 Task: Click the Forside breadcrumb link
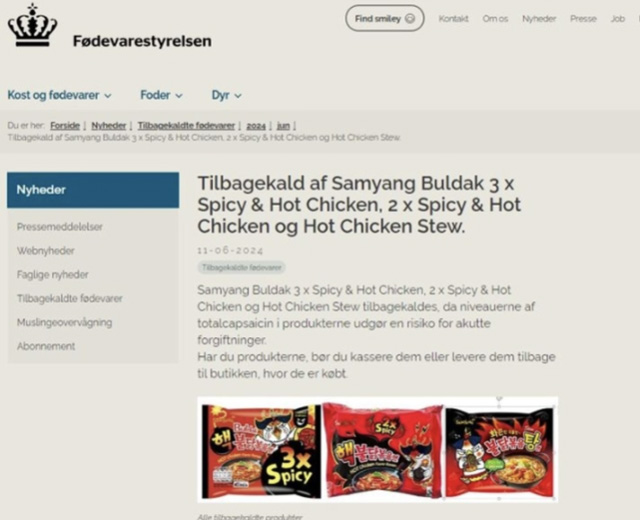[x=65, y=126]
